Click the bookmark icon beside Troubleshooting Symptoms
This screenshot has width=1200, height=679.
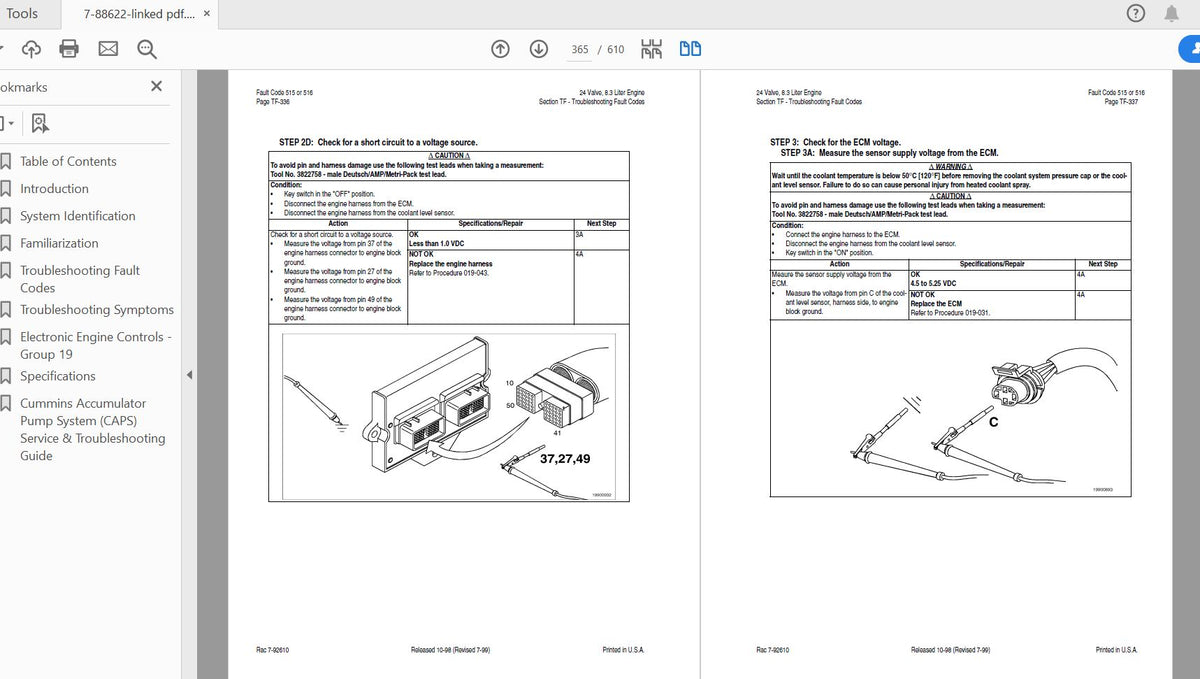coord(6,310)
